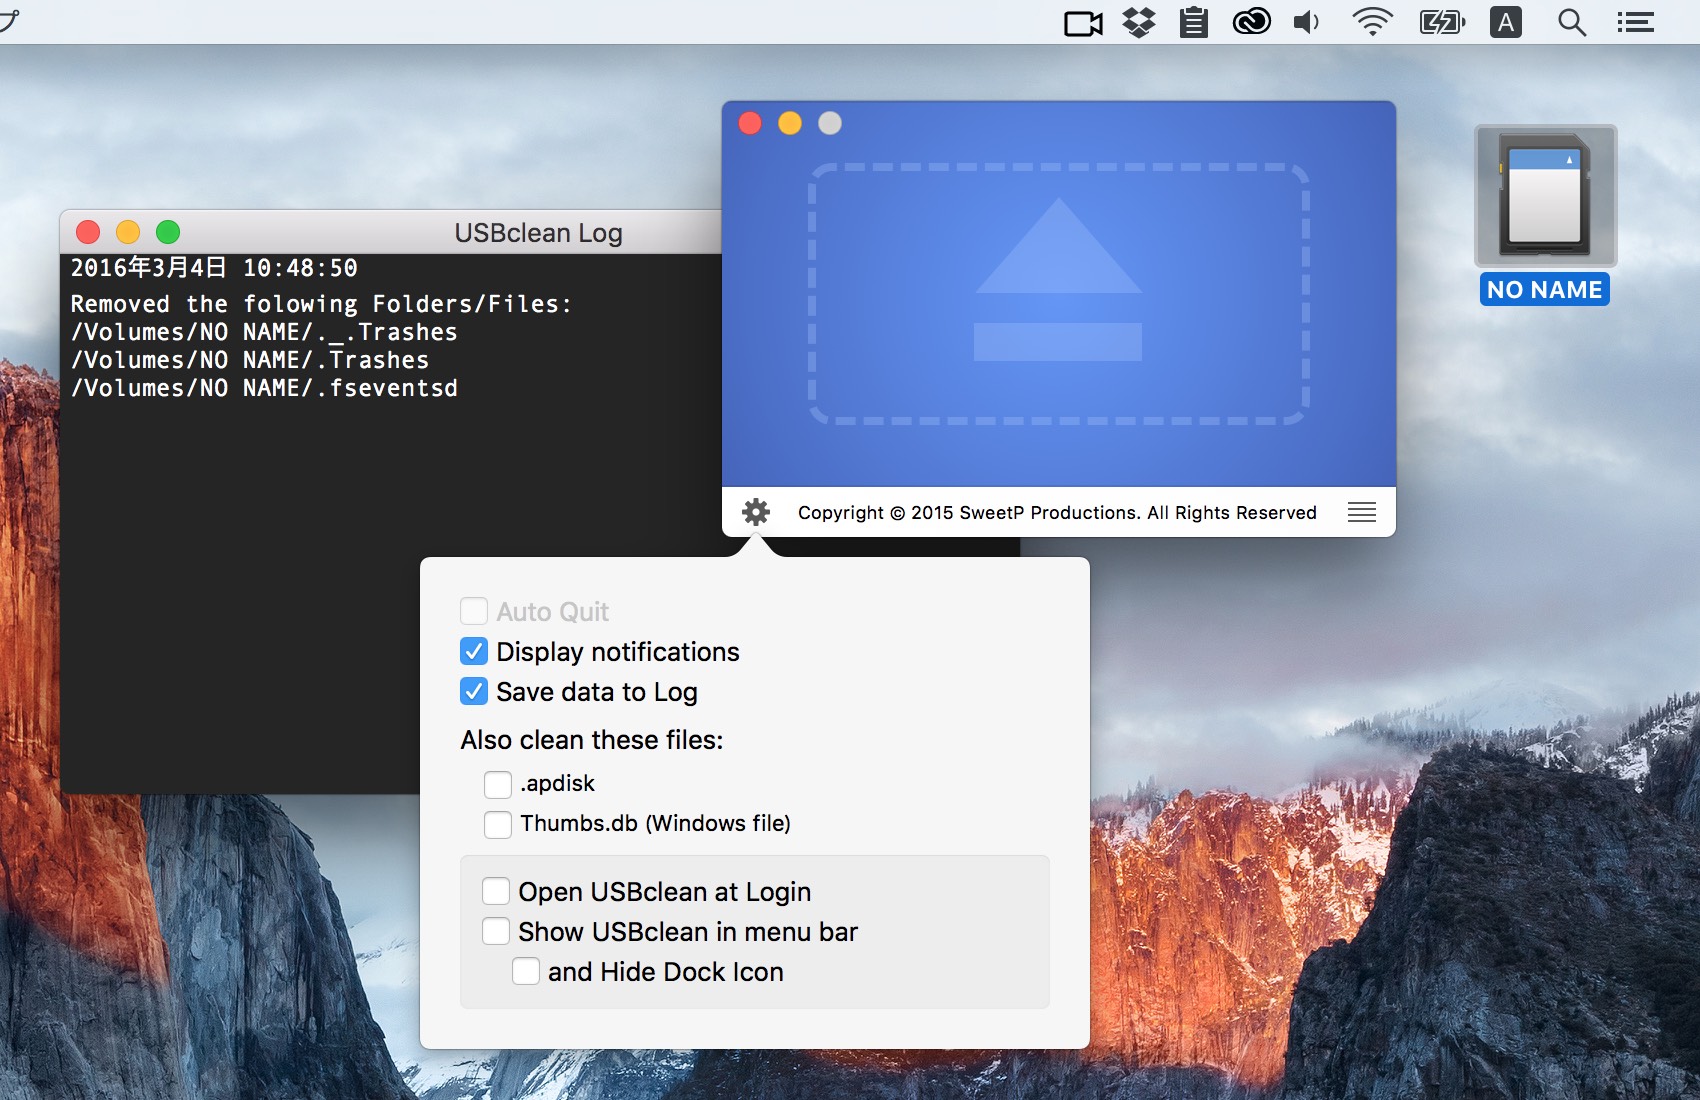Select the NO NAME SD card icon
The image size is (1700, 1100).
(x=1545, y=196)
